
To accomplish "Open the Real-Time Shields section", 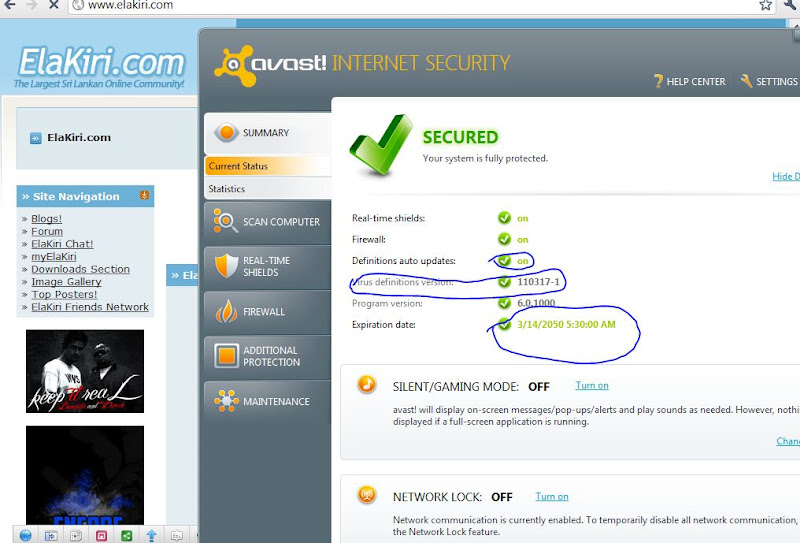I will click(267, 266).
